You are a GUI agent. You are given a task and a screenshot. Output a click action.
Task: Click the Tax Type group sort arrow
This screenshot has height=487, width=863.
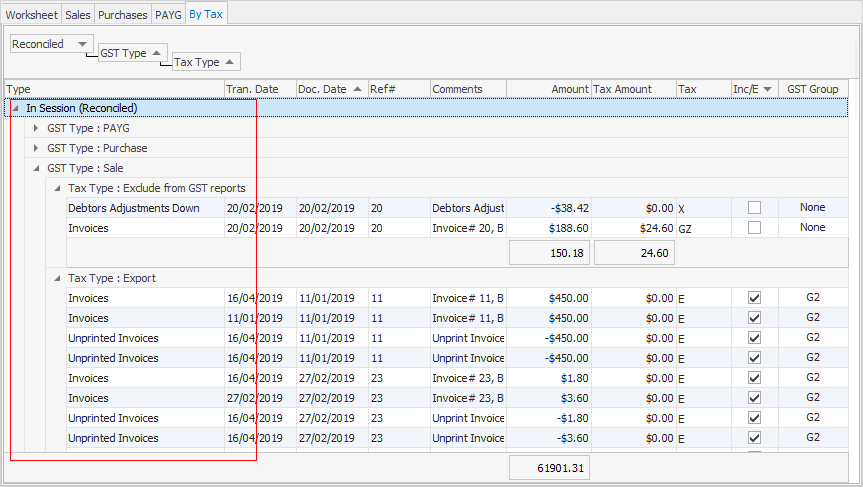[x=229, y=62]
